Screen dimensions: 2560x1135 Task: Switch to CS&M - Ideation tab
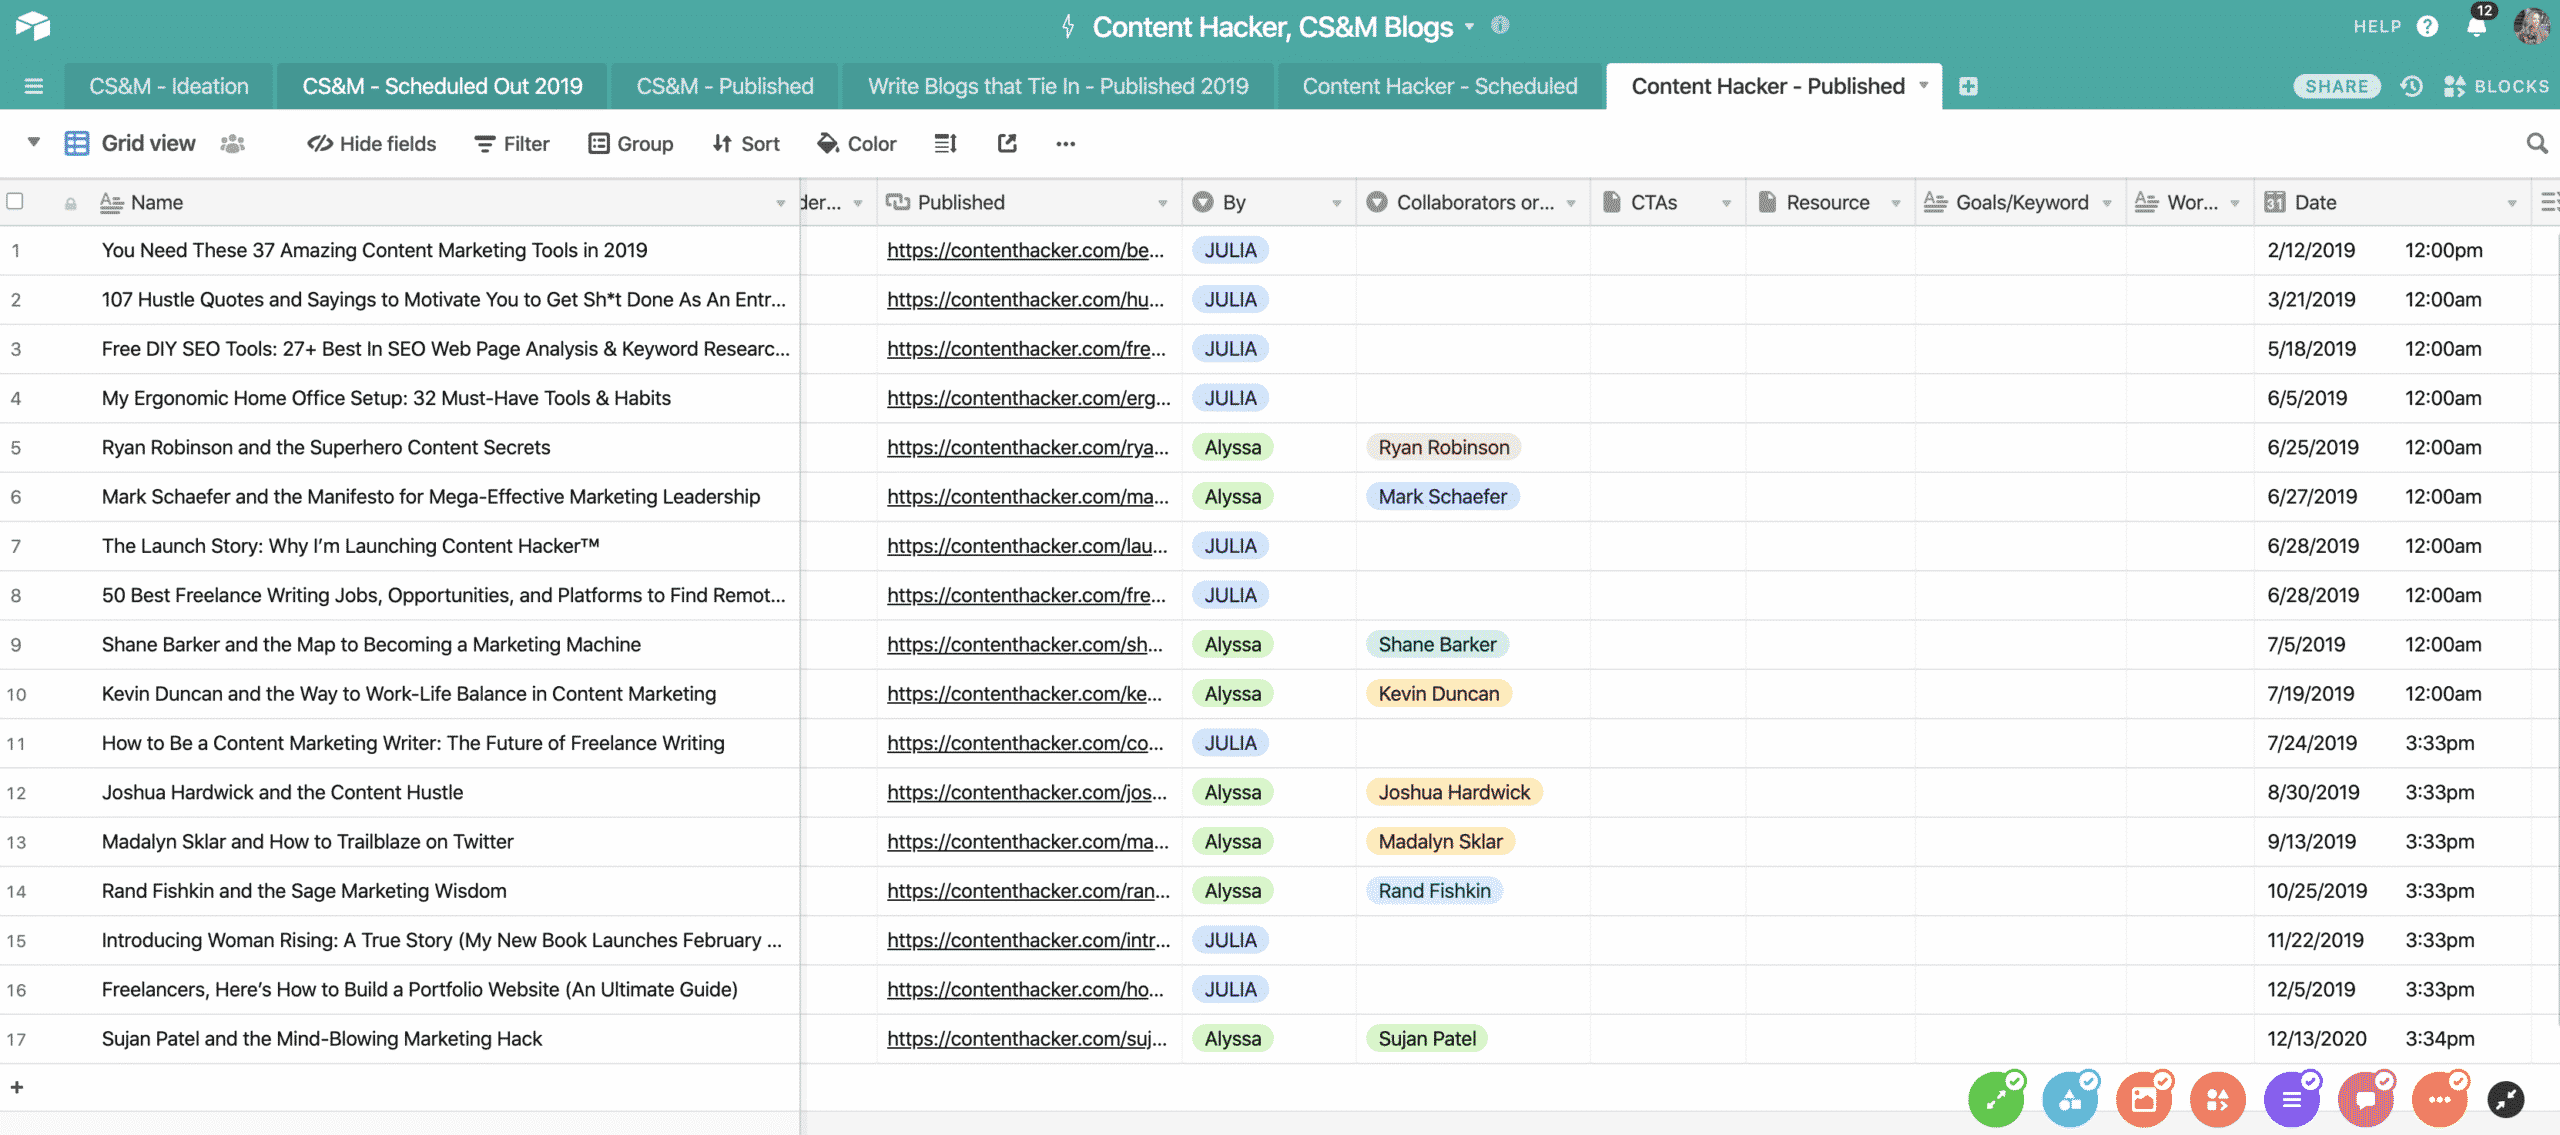(169, 86)
